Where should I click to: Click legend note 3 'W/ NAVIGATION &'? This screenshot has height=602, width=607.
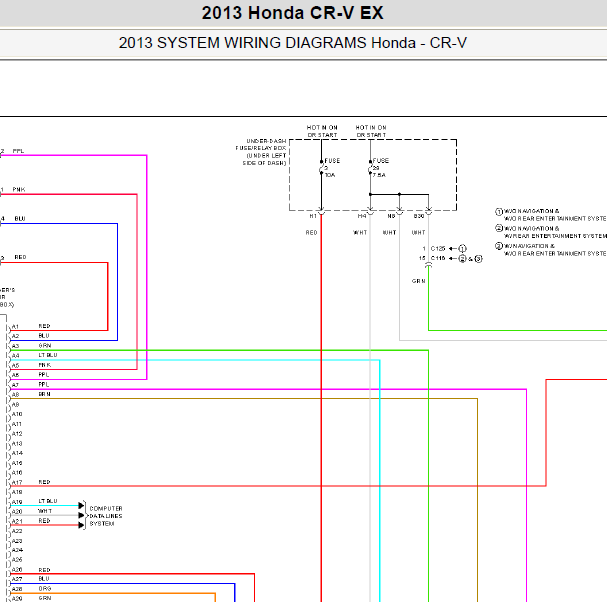tap(551, 250)
